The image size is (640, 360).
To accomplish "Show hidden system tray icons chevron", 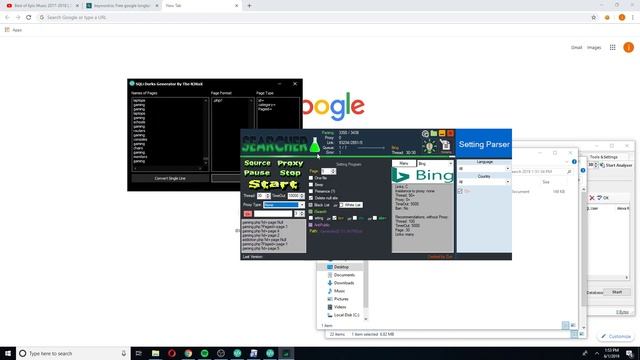I will [597, 353].
